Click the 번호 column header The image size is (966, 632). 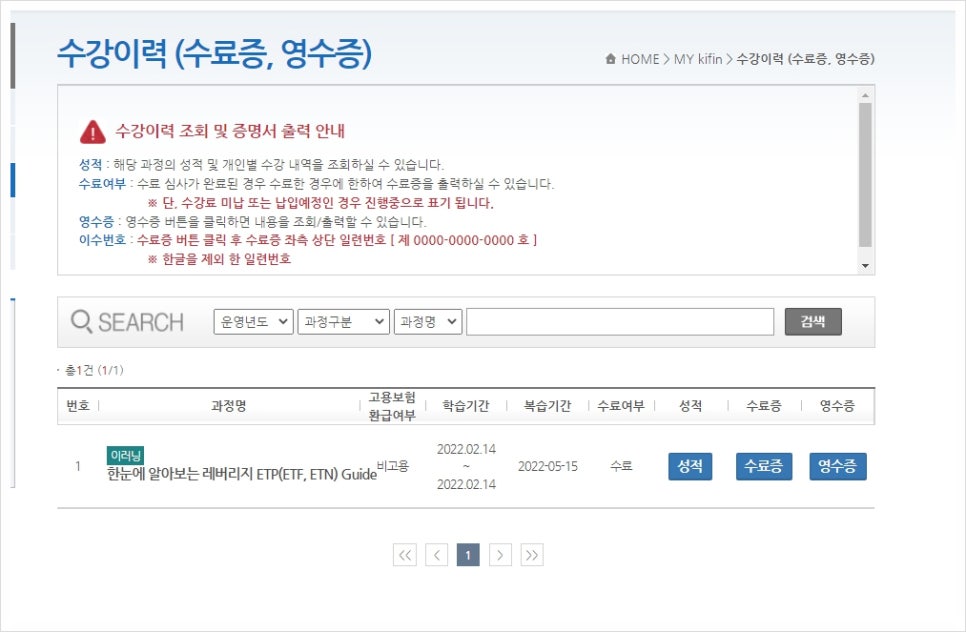tap(78, 406)
